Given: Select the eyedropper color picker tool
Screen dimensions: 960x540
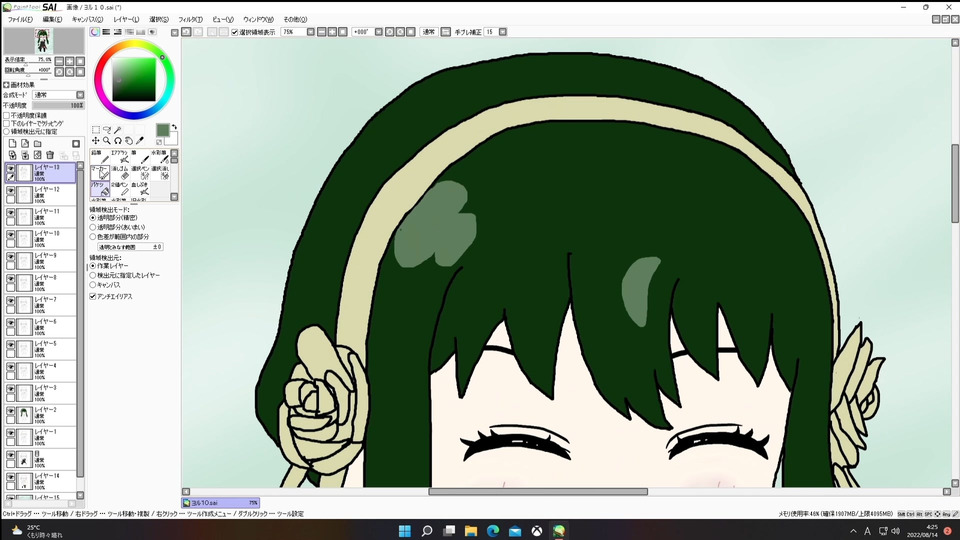Looking at the screenshot, I should (140, 141).
